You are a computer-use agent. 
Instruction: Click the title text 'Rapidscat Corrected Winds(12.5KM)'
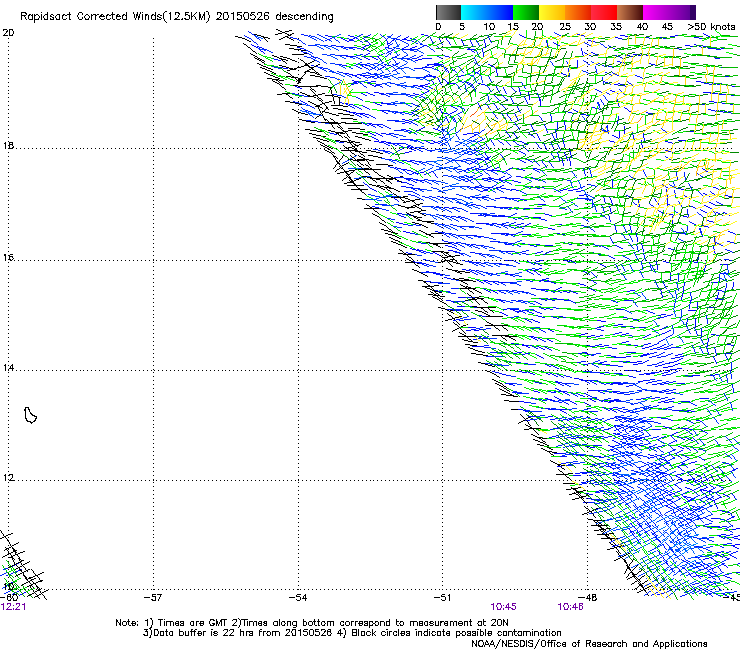click(x=115, y=17)
